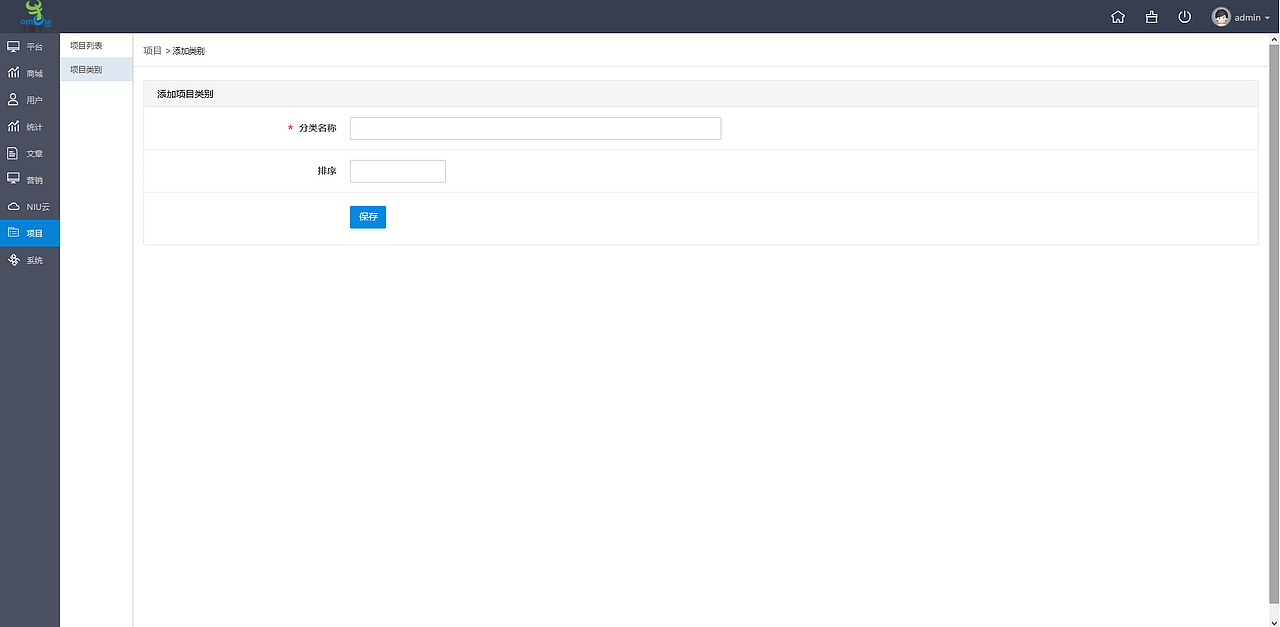Click the 添加项目类别 panel heading
This screenshot has width=1280, height=627.
coord(185,94)
